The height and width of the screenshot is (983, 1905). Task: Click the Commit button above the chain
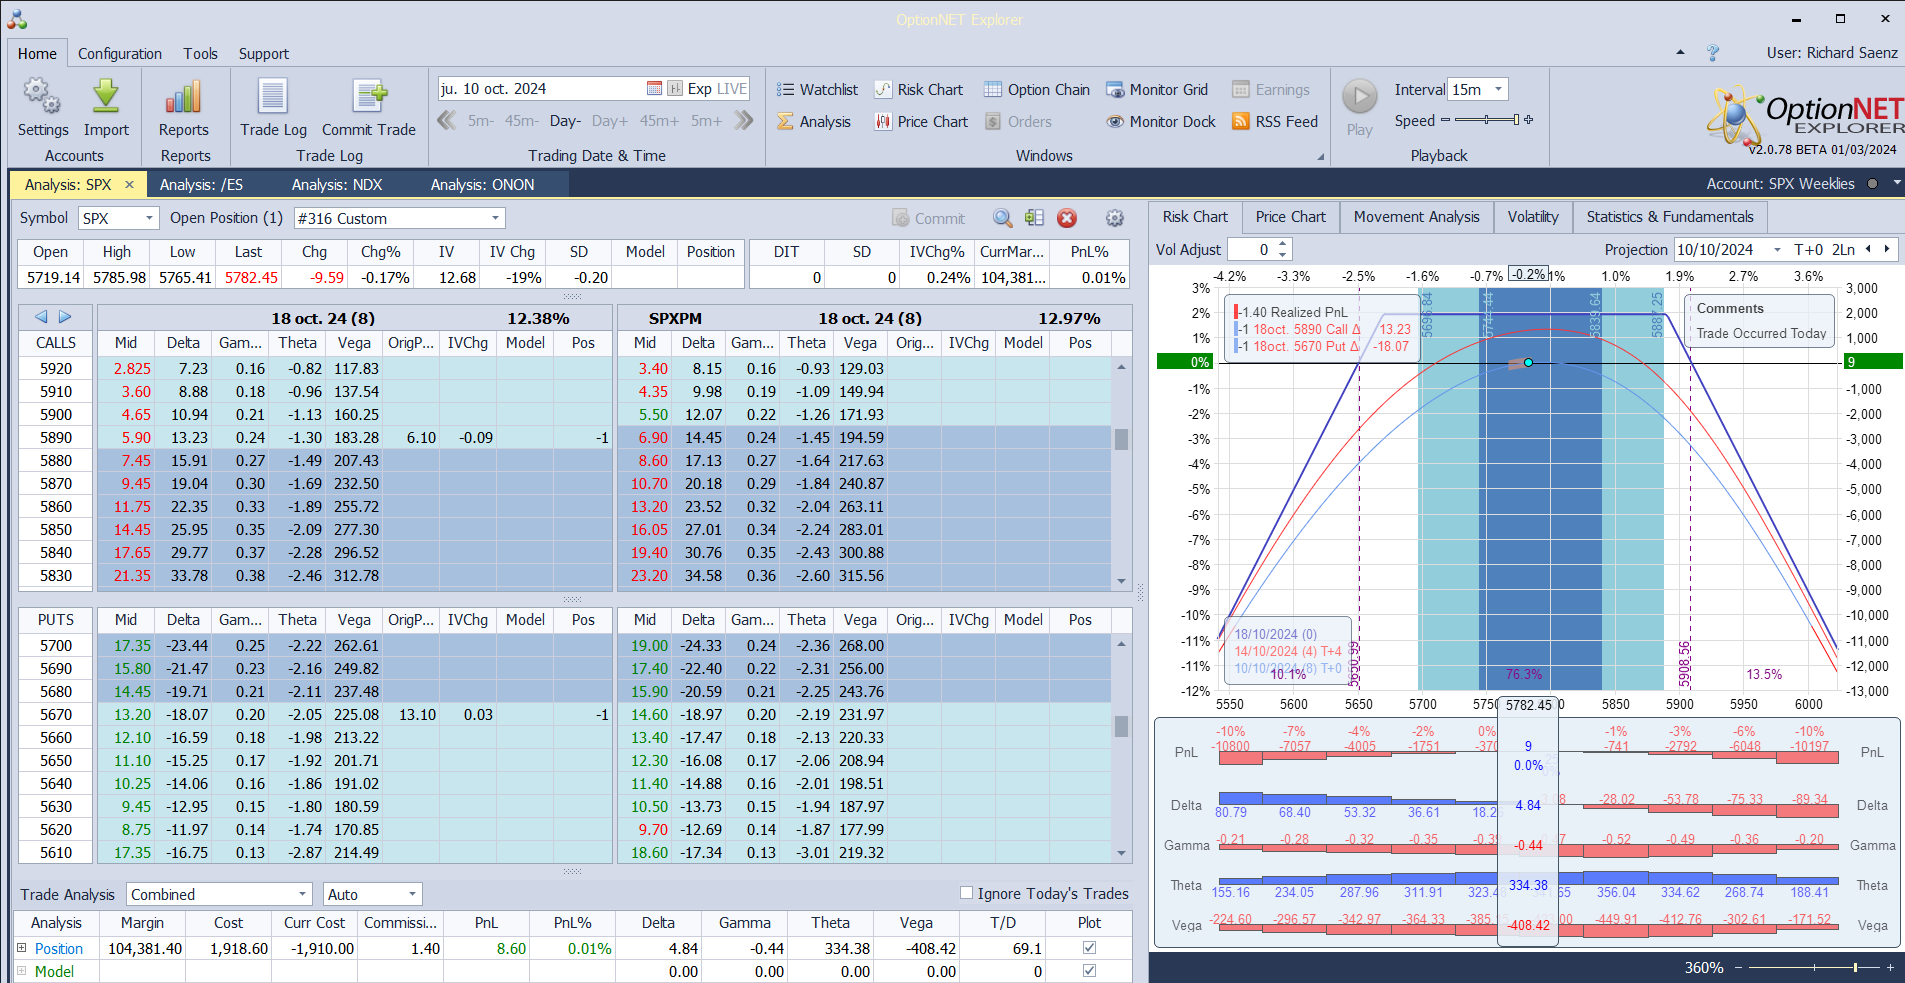coord(929,219)
